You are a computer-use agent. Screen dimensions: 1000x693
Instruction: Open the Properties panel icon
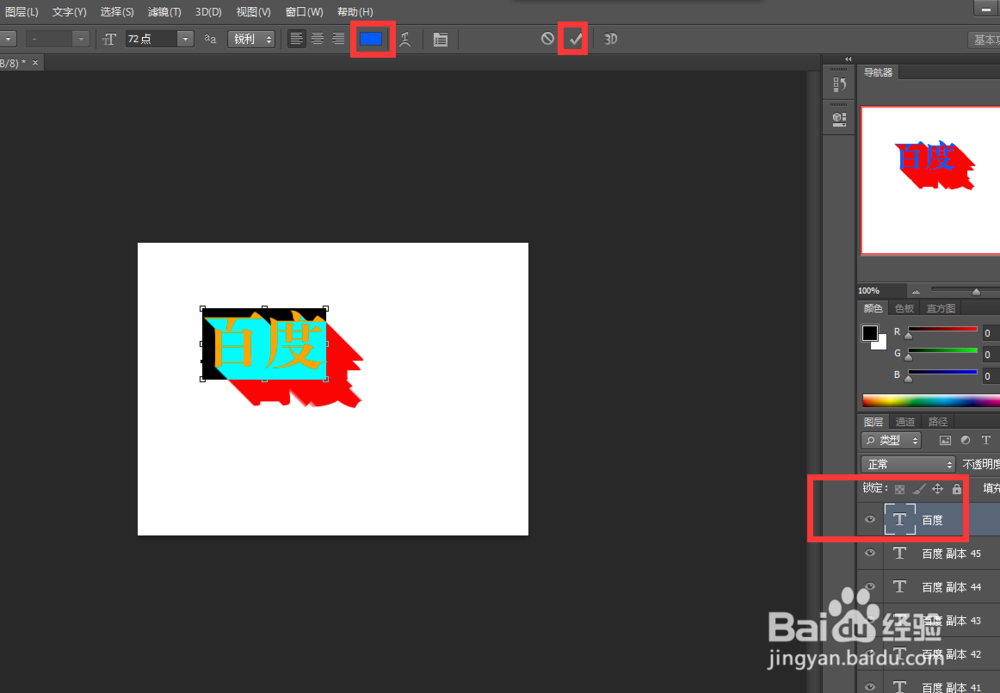839,119
